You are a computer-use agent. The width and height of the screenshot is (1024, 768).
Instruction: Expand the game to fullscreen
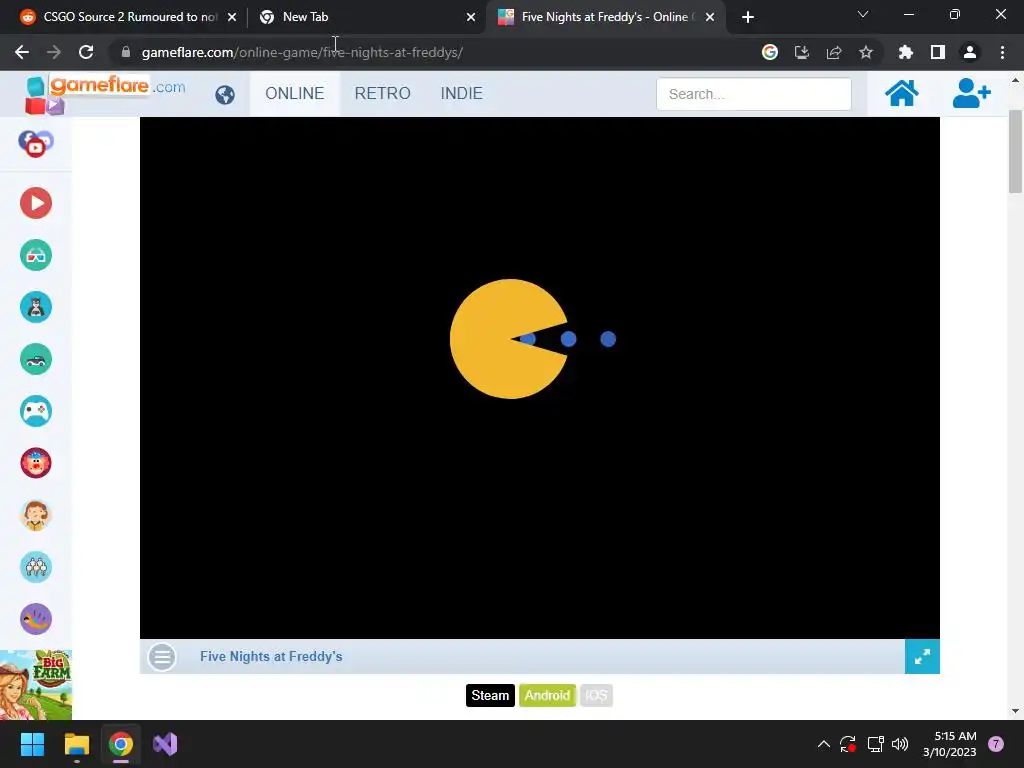tap(922, 657)
